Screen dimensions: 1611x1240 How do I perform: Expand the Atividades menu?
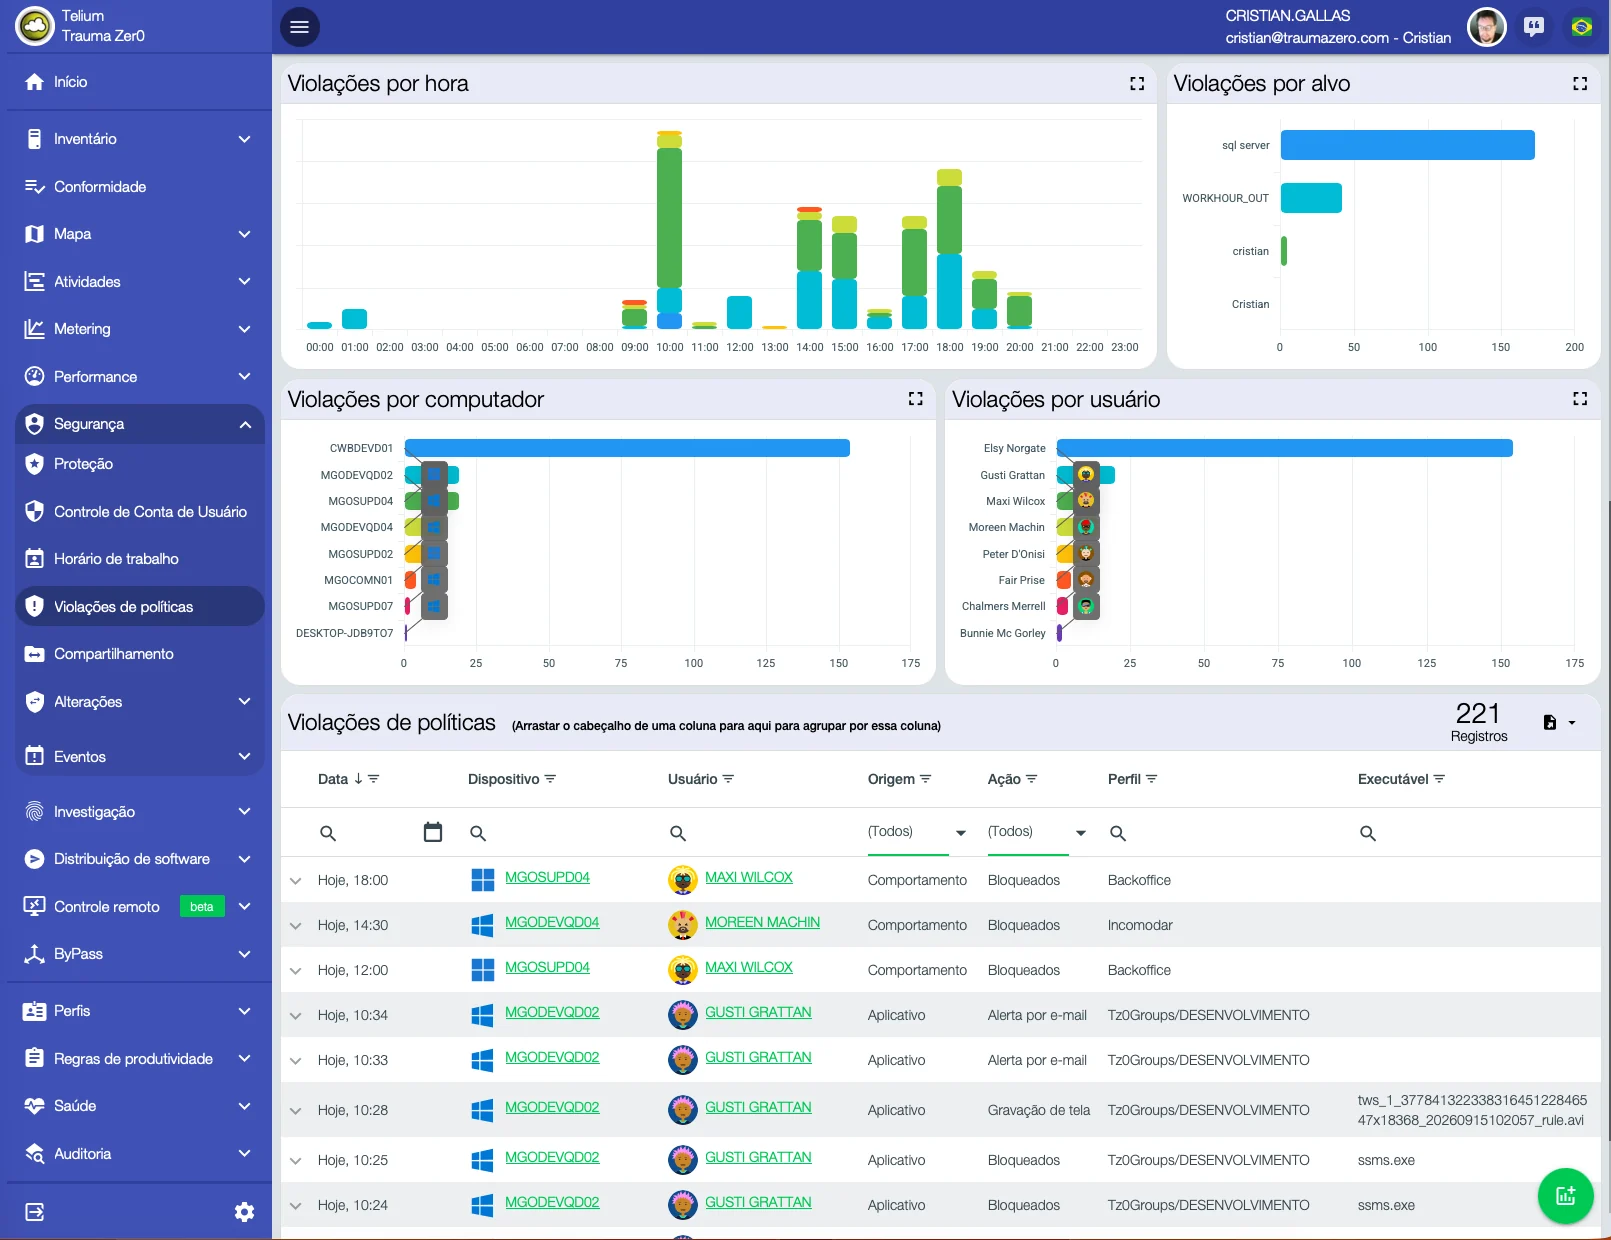(x=245, y=282)
